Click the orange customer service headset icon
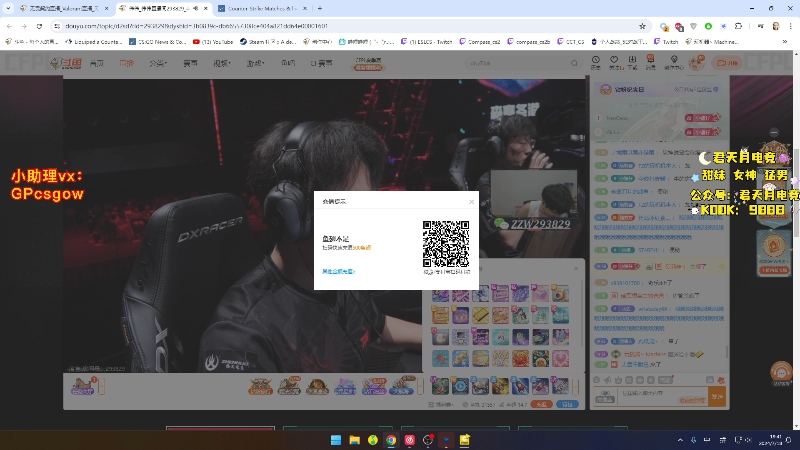The width and height of the screenshot is (800, 450). tap(781, 372)
